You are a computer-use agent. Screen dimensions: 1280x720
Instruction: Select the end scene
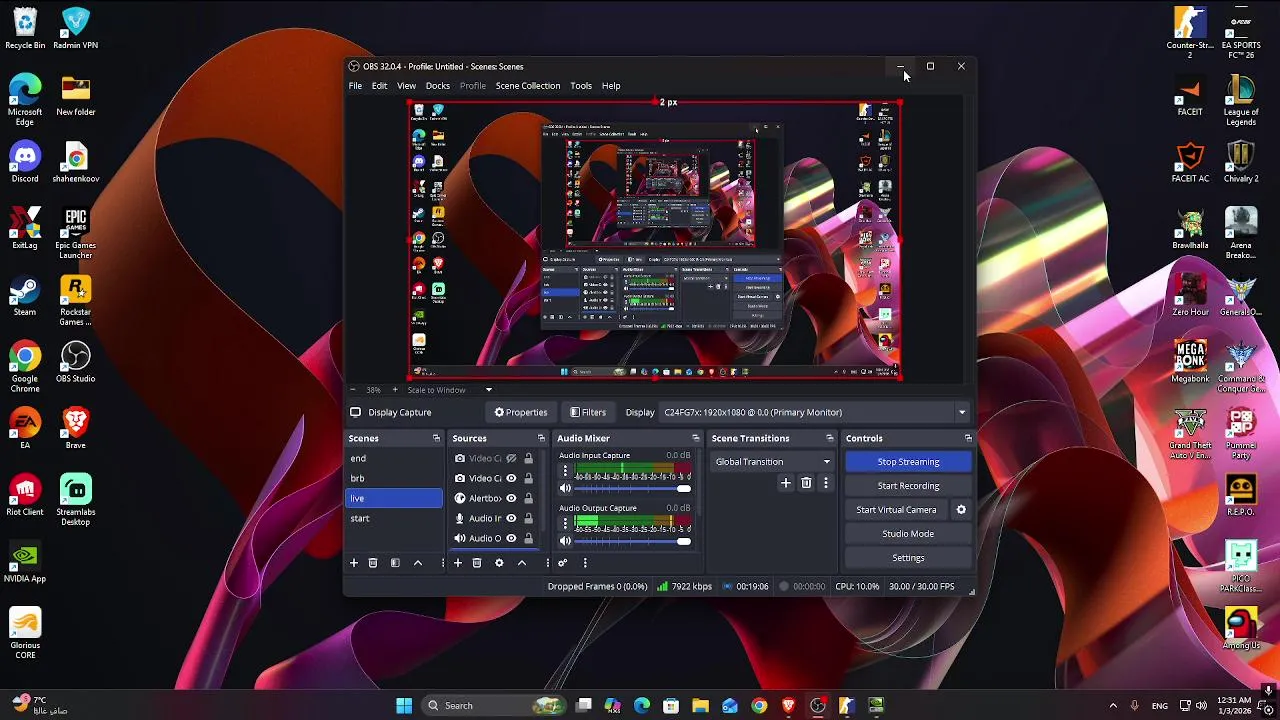tap(394, 458)
